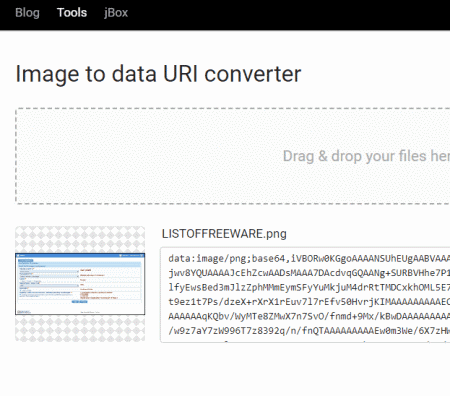Go to the jBox page link
This screenshot has height=396, width=450.
point(116,13)
